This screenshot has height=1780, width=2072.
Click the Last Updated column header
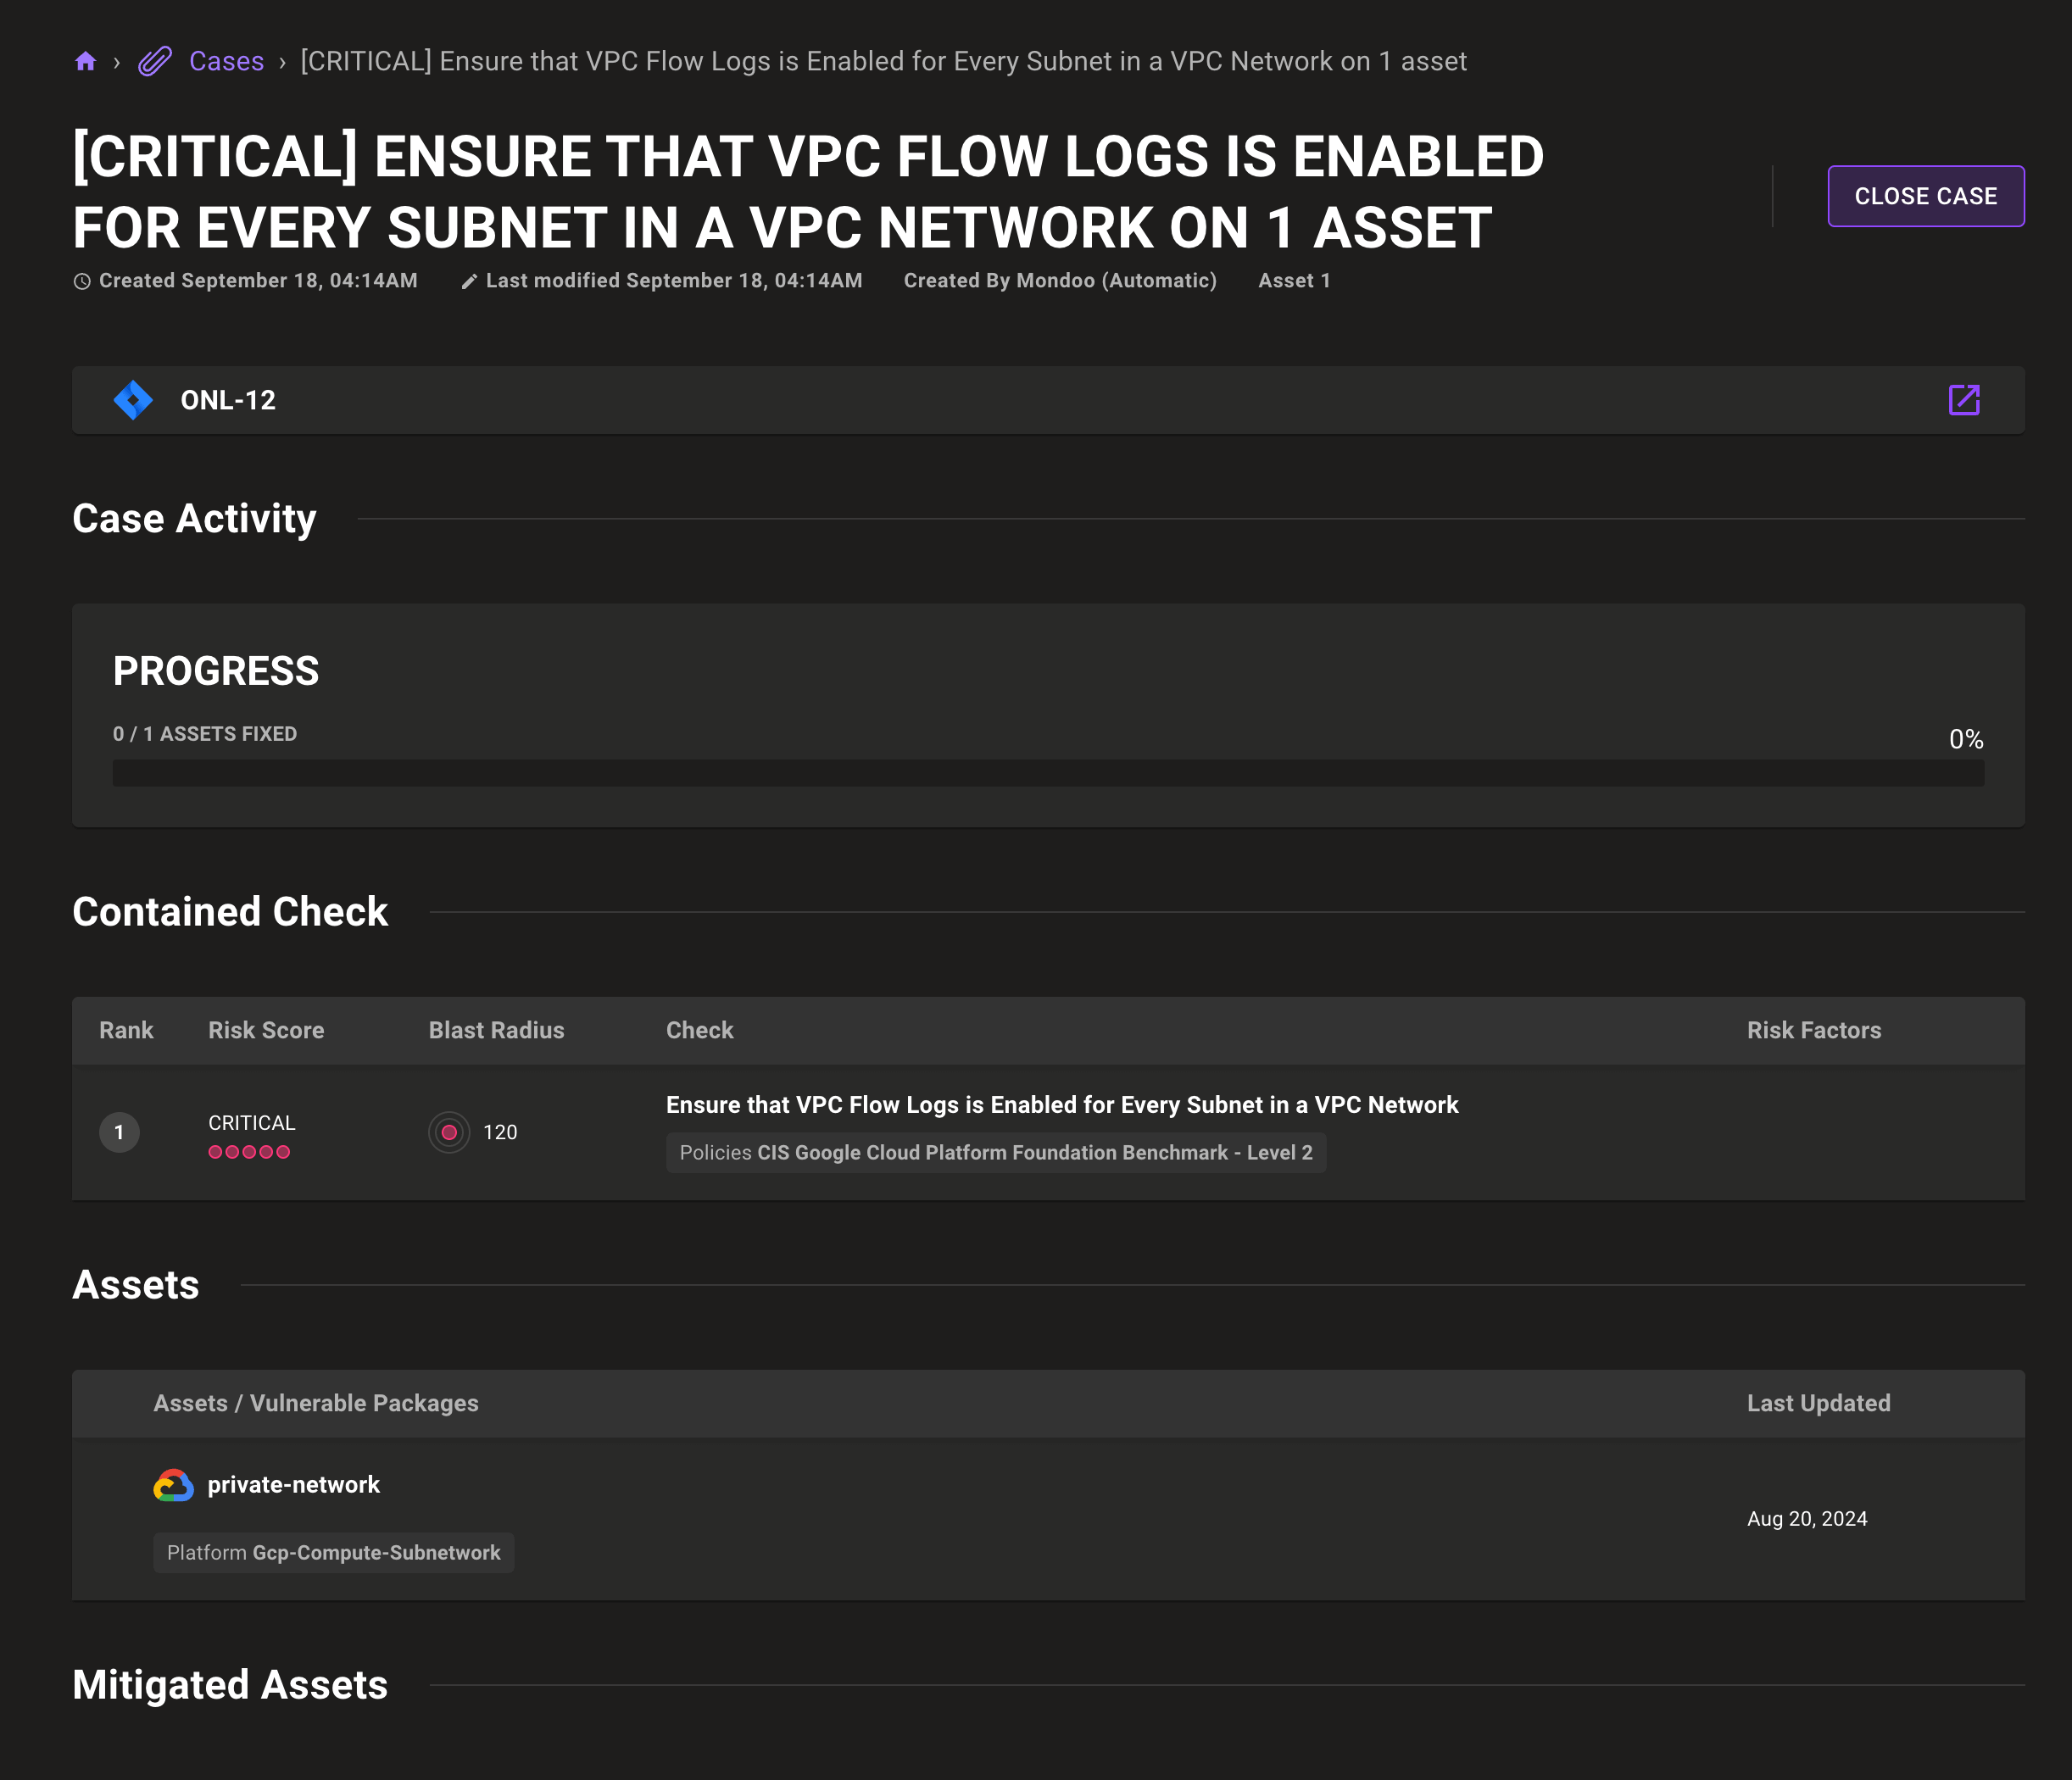pos(1817,1403)
